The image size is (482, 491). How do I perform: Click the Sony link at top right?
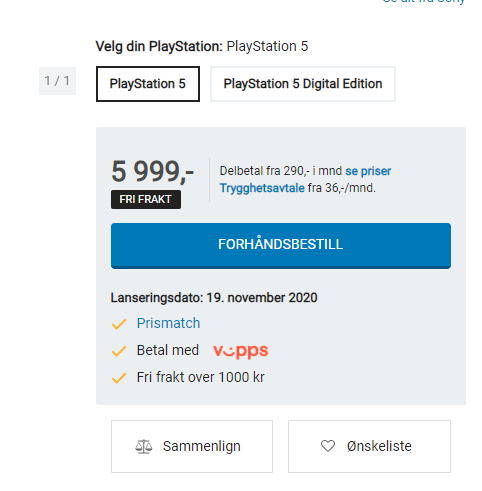tap(423, 1)
